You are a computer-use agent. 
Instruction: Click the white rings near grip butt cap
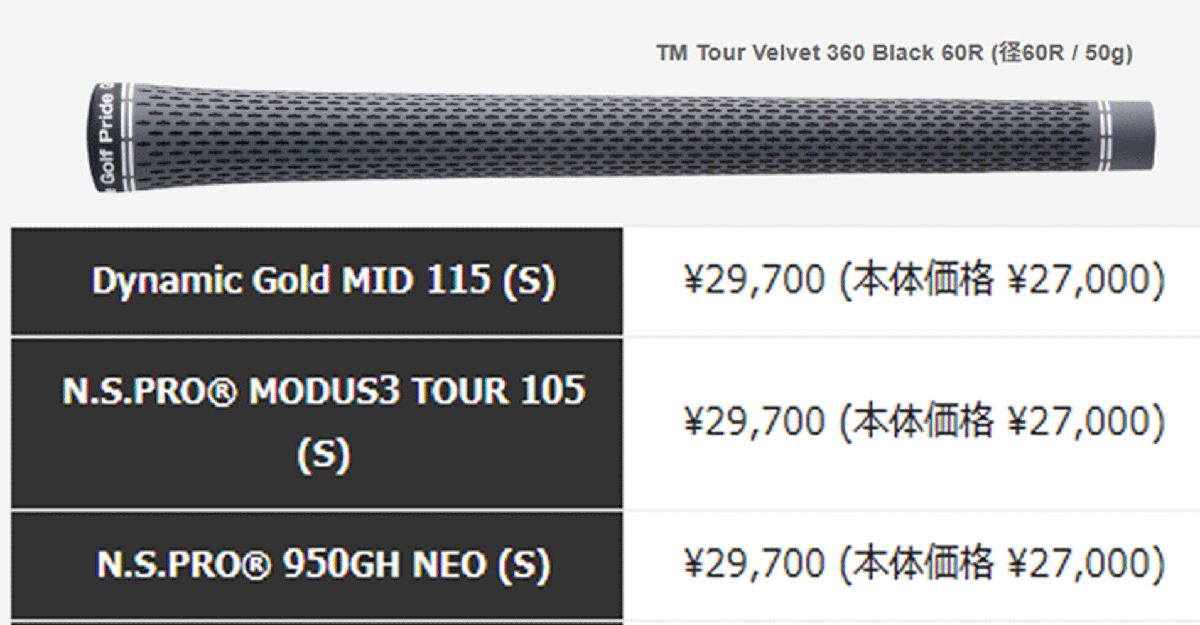124,136
